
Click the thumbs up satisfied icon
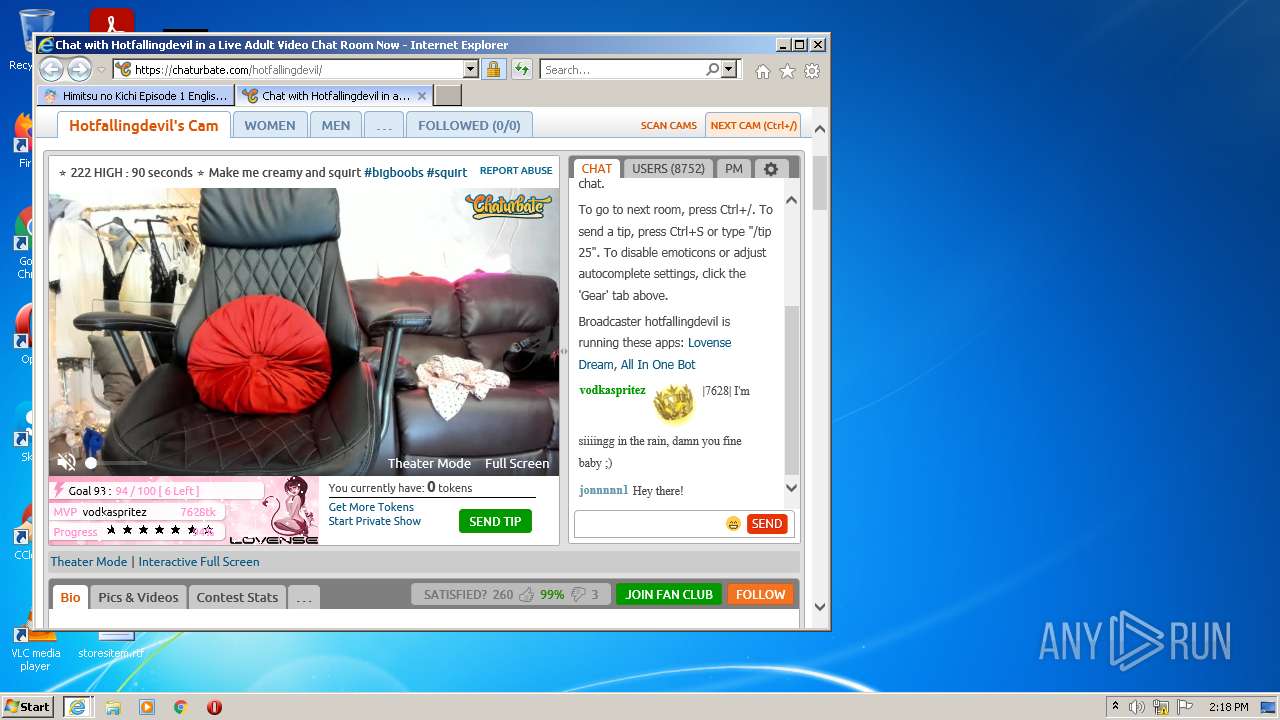[x=526, y=594]
